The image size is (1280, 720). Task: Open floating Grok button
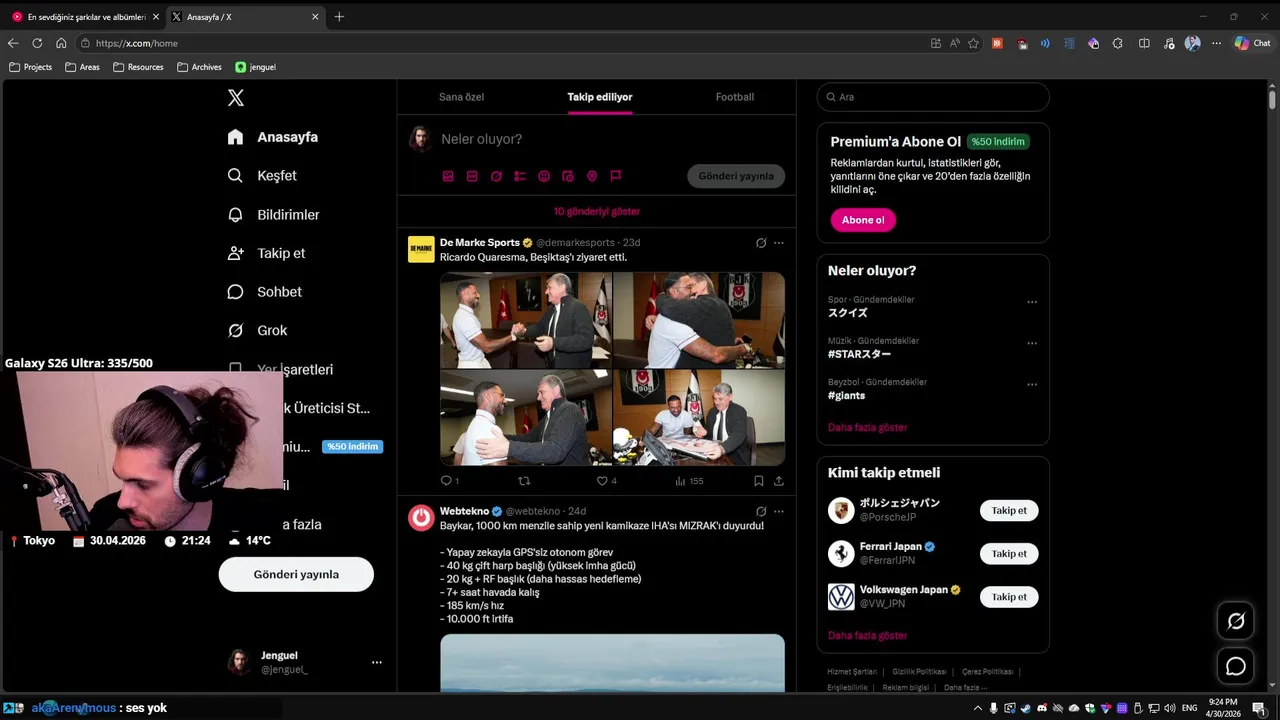point(1236,622)
